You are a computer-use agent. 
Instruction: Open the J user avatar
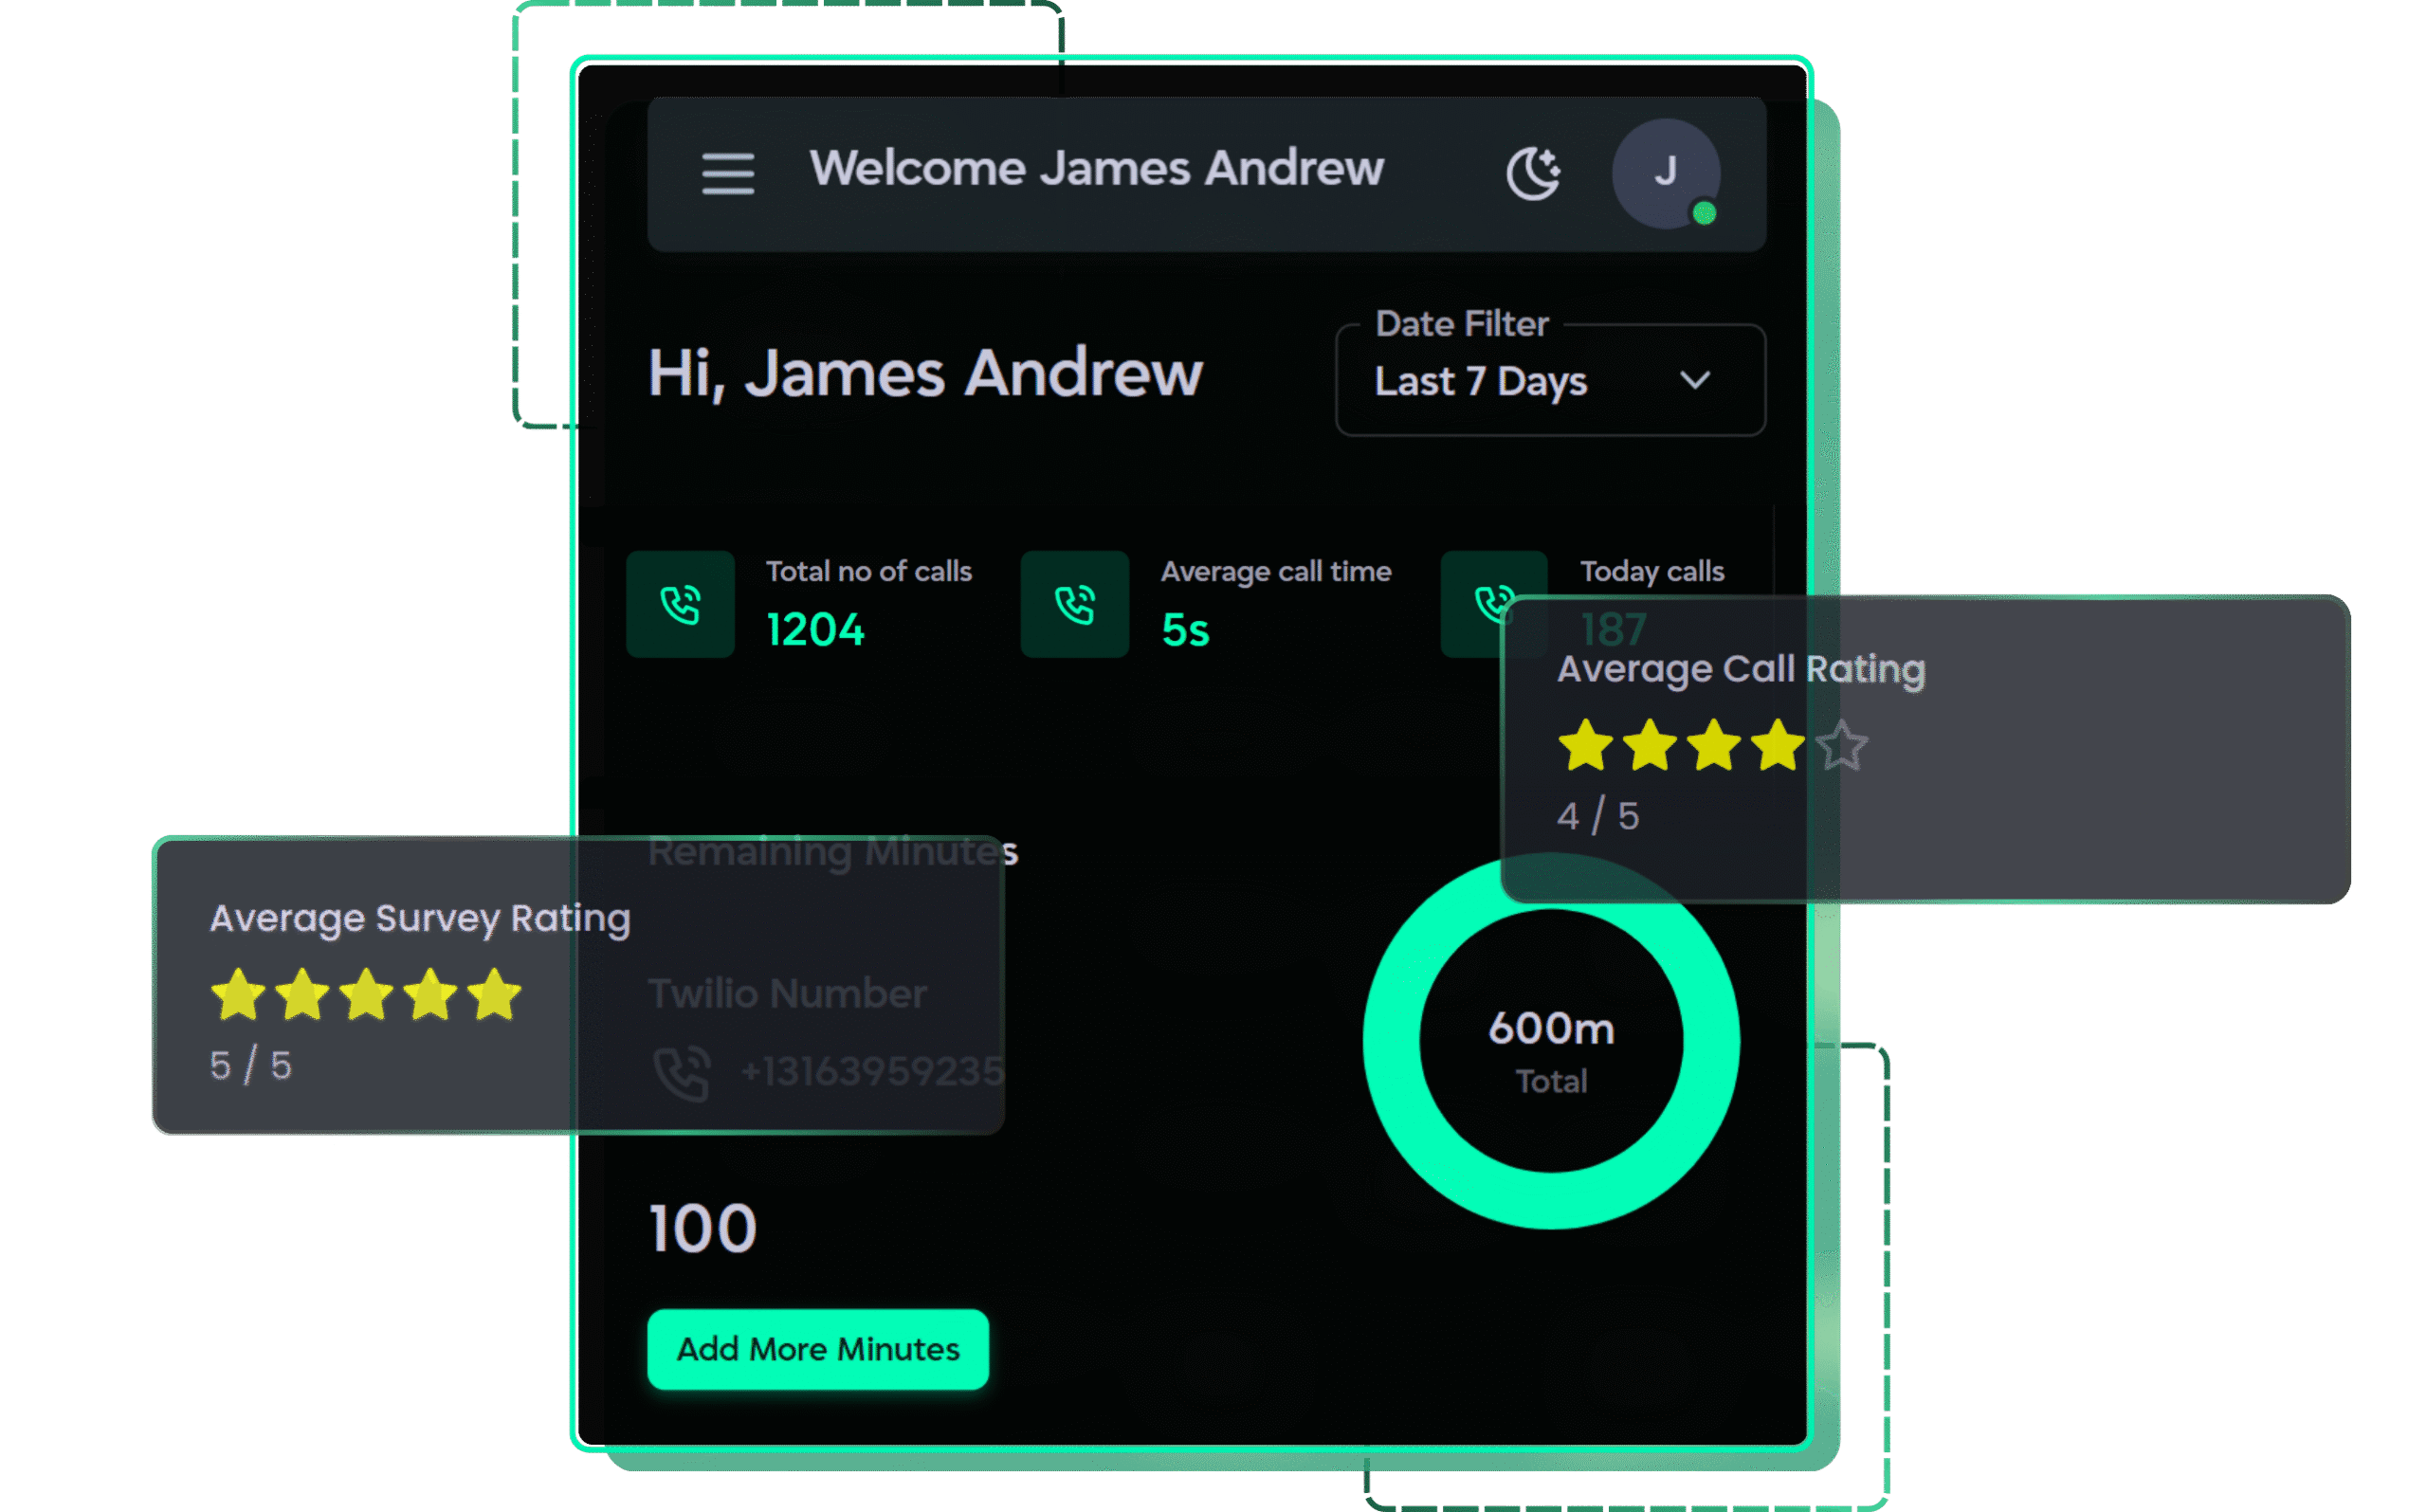1664,172
